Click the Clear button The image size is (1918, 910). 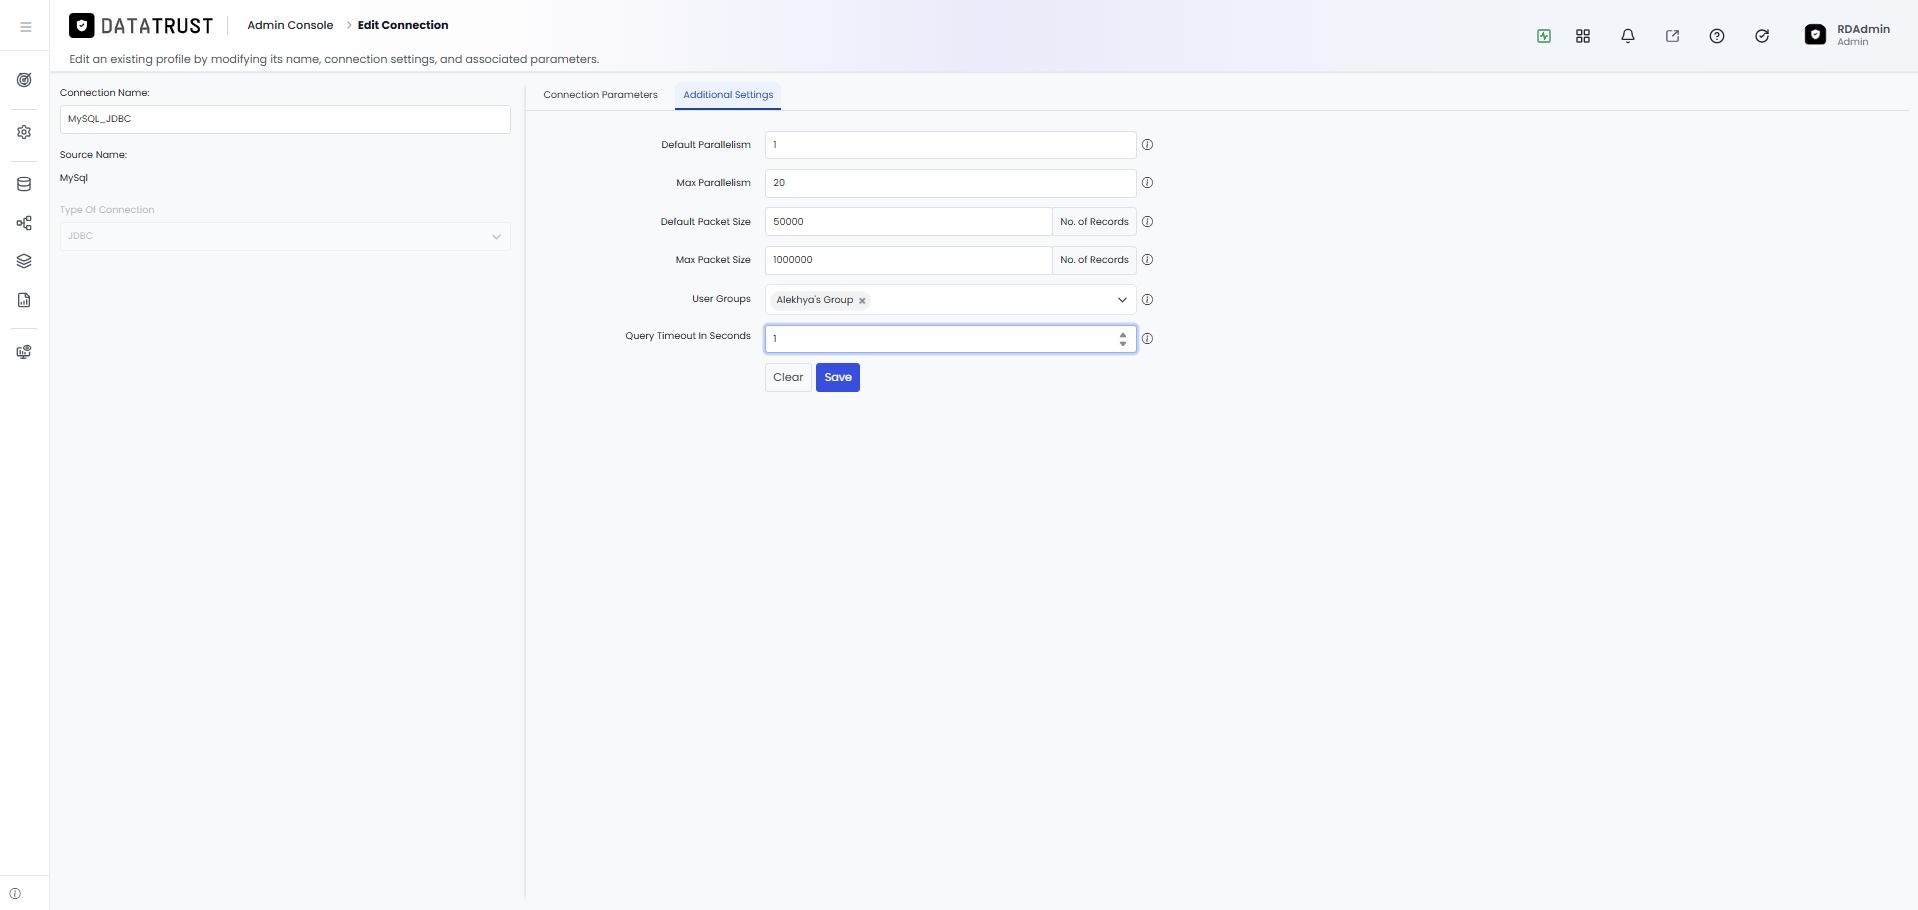pos(788,377)
